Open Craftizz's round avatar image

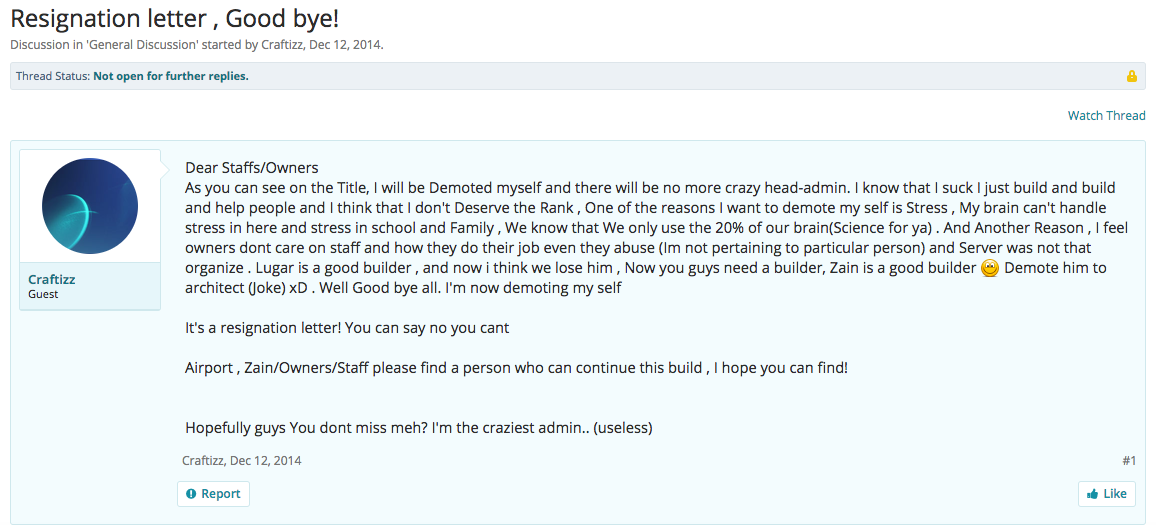point(90,206)
